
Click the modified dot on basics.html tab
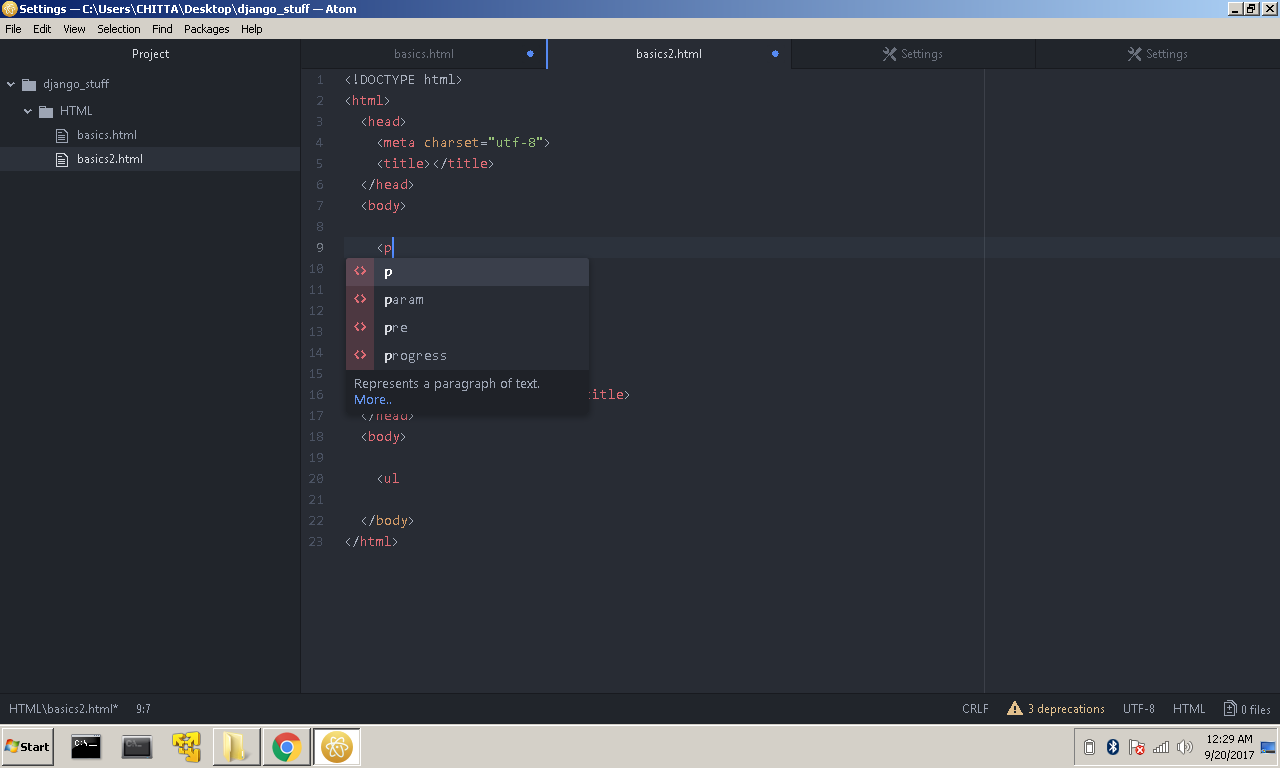pos(530,54)
